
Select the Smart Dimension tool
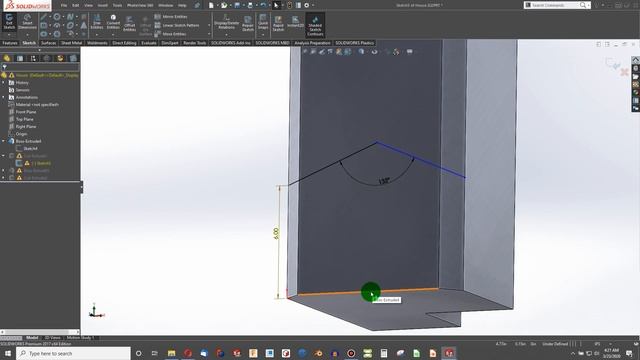click(x=27, y=22)
